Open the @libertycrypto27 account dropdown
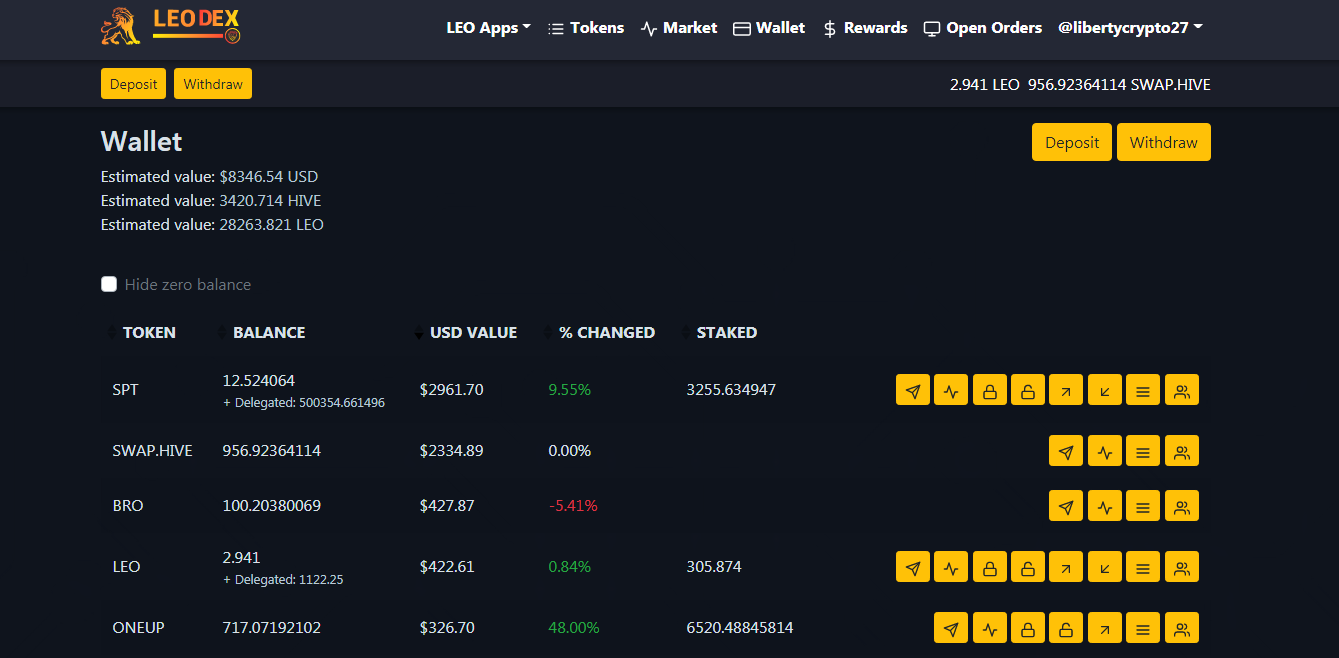Image resolution: width=1339 pixels, height=658 pixels. pyautogui.click(x=1130, y=28)
